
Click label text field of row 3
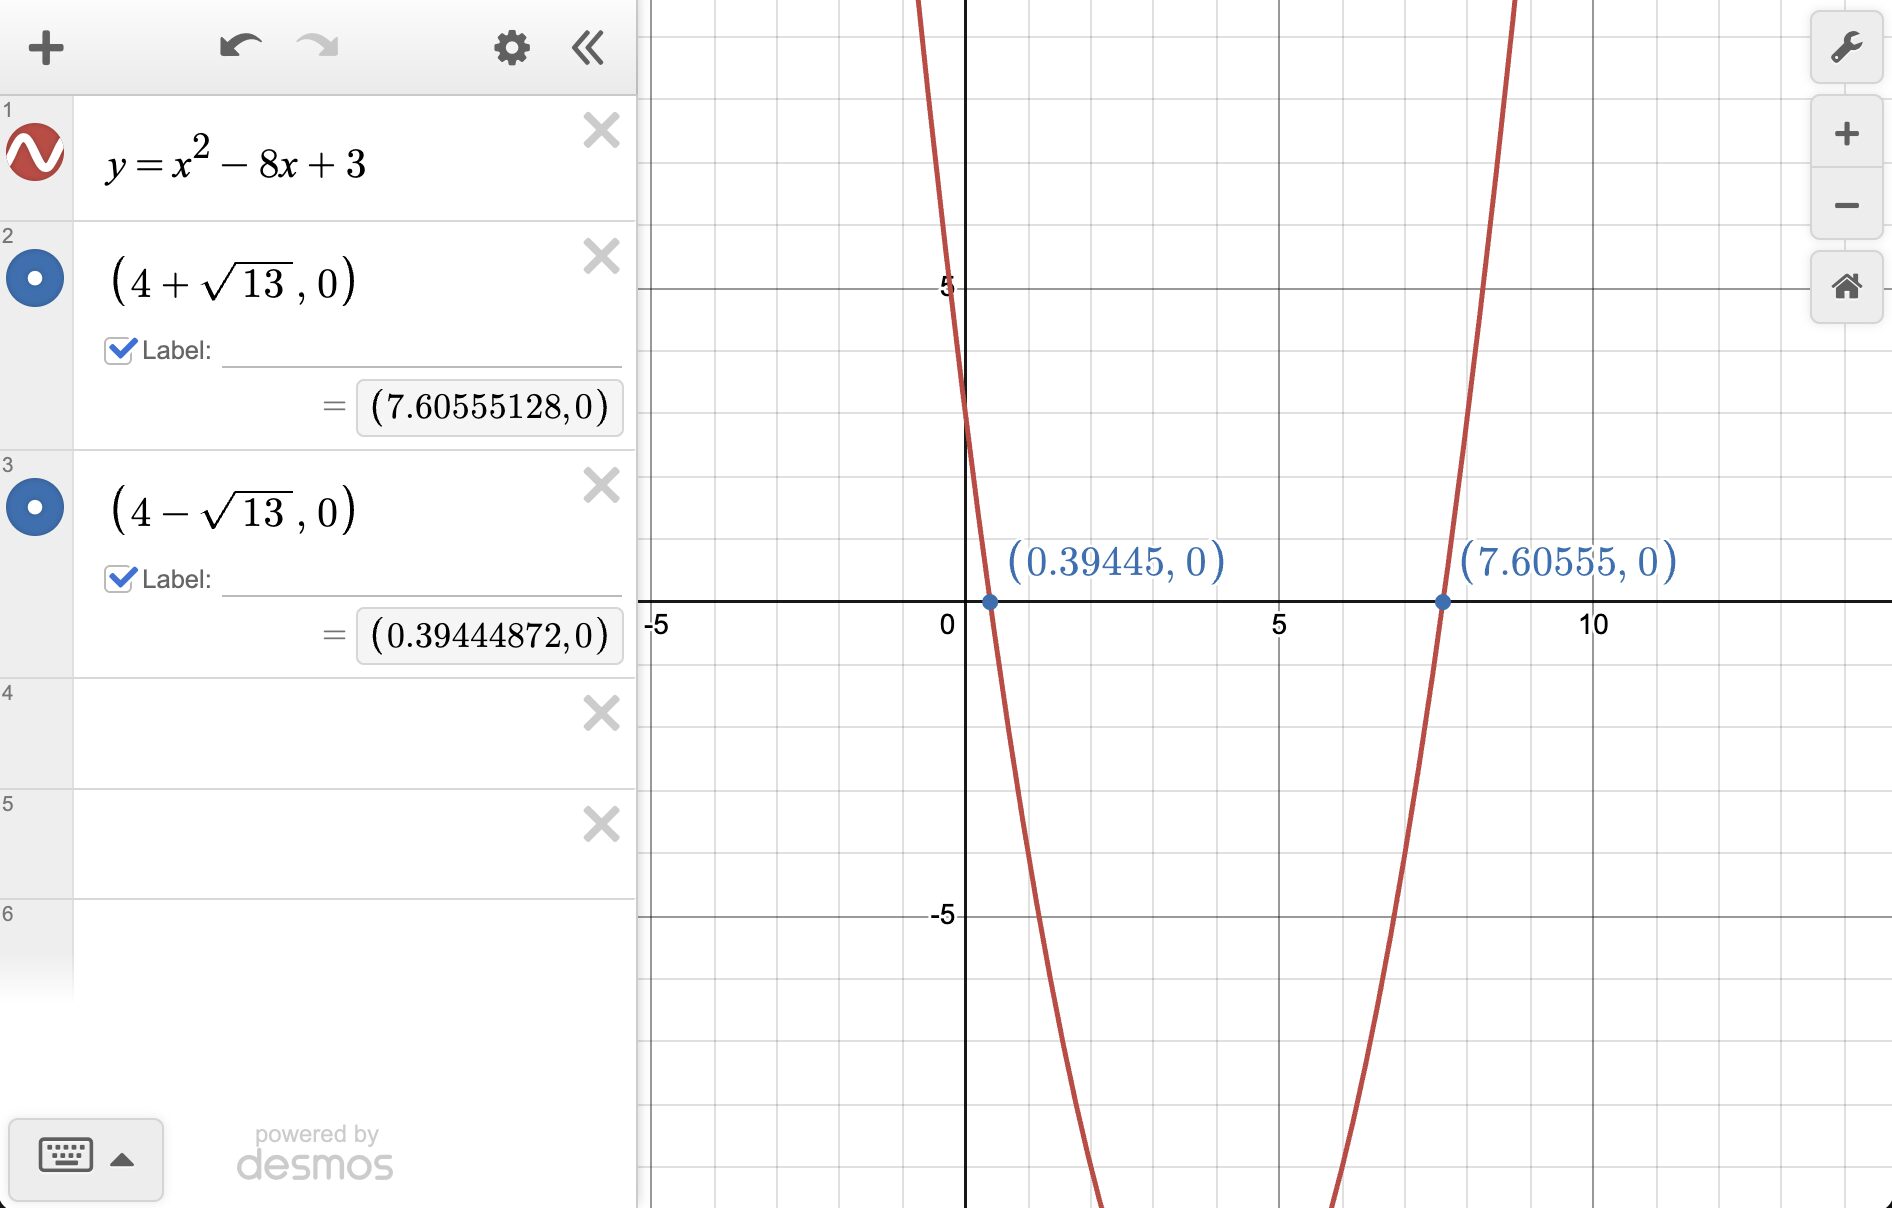click(422, 580)
